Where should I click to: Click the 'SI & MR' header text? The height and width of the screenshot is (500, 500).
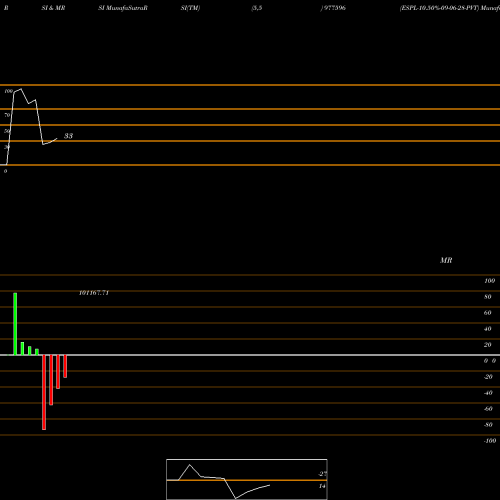click(x=53, y=8)
